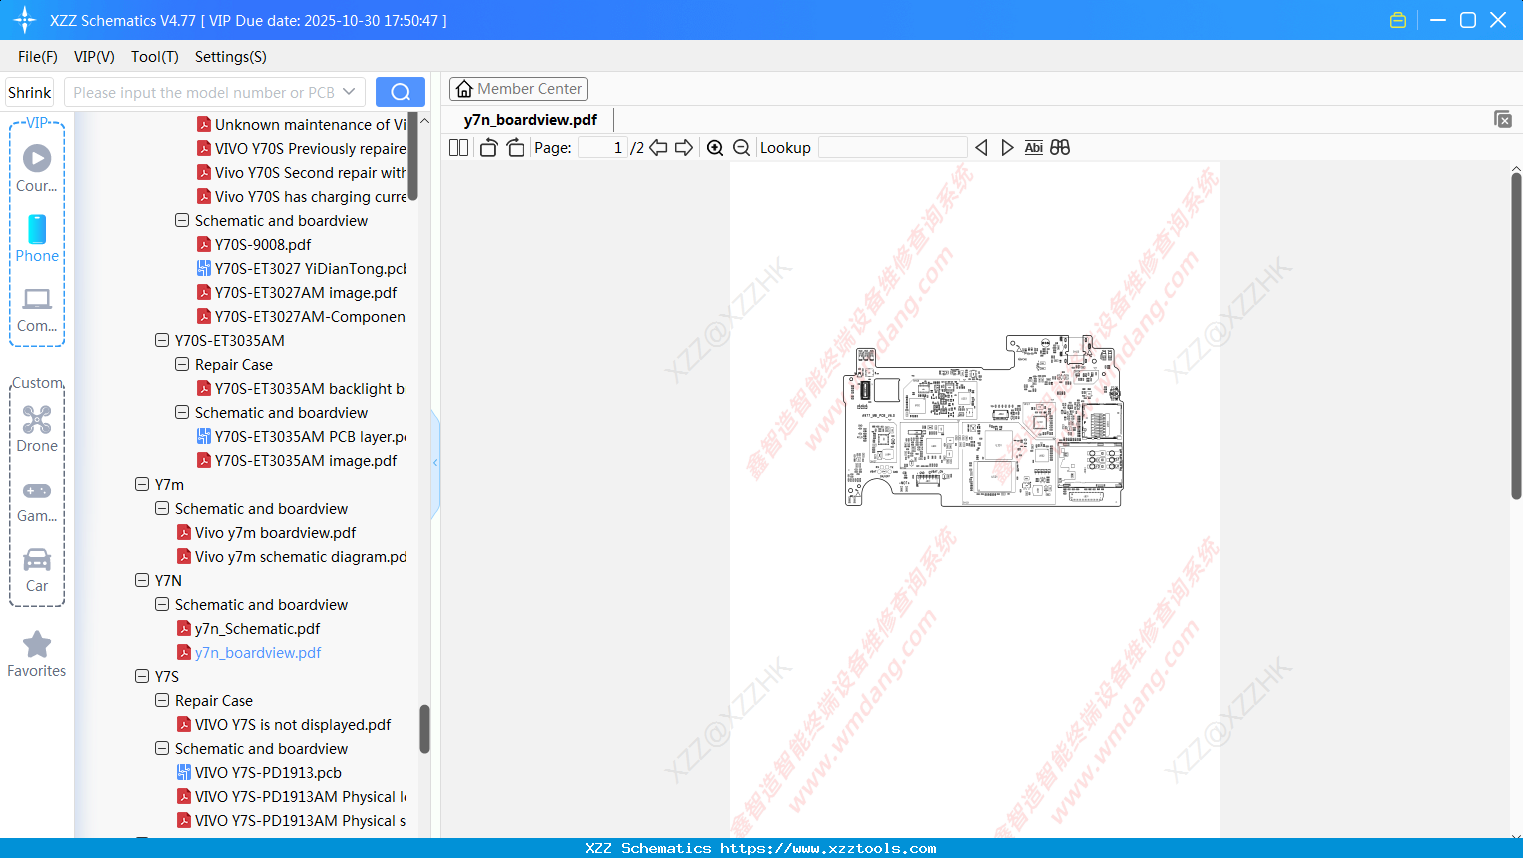
Task: Open PDF icon for Y70S-9008.pdf
Action: [204, 244]
